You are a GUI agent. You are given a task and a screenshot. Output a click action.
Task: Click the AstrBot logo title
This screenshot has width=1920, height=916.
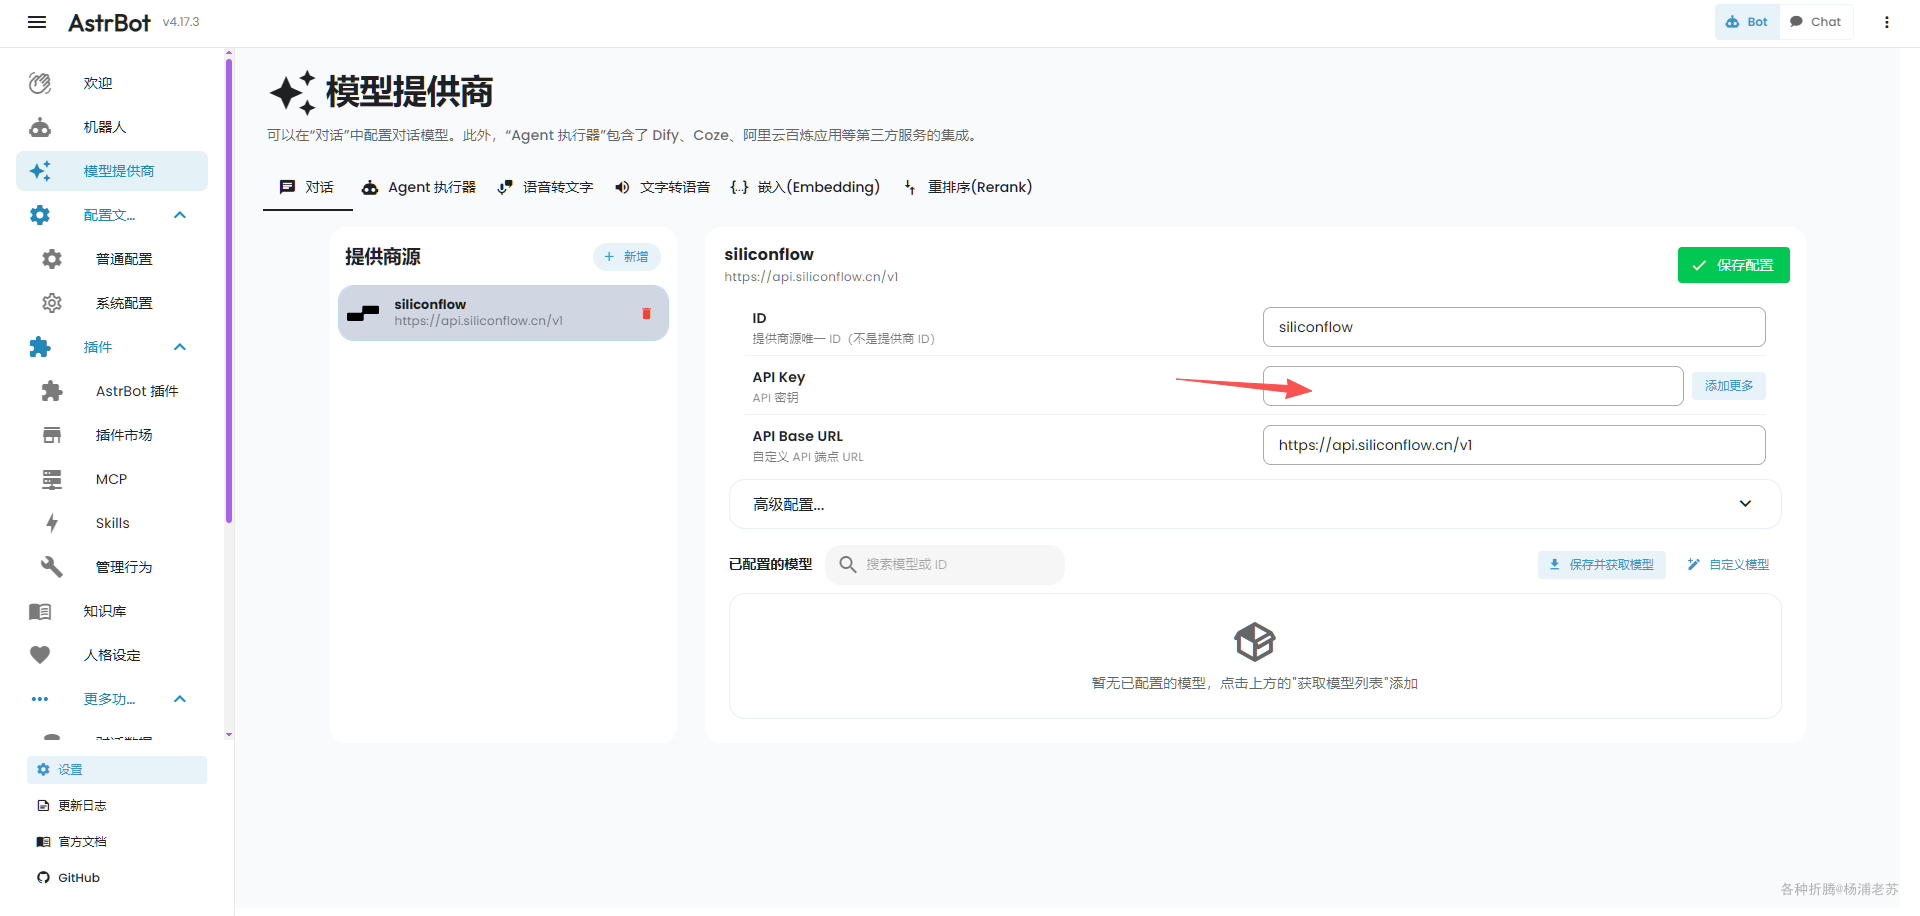tap(109, 22)
